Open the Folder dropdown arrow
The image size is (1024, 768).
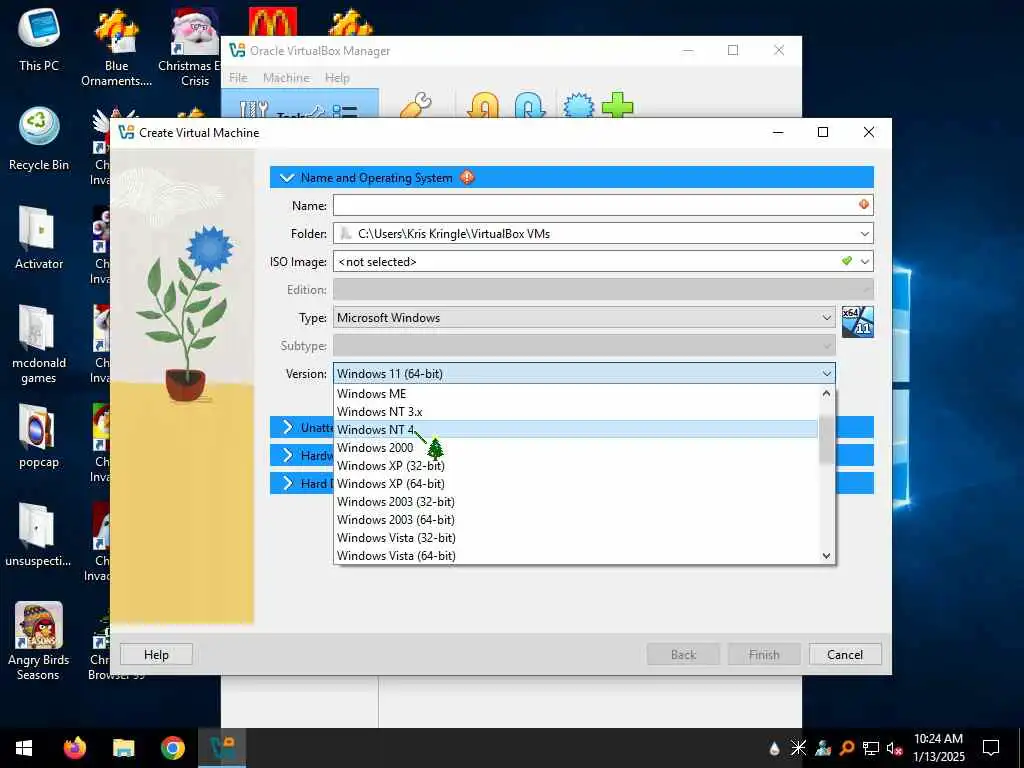[x=864, y=234]
